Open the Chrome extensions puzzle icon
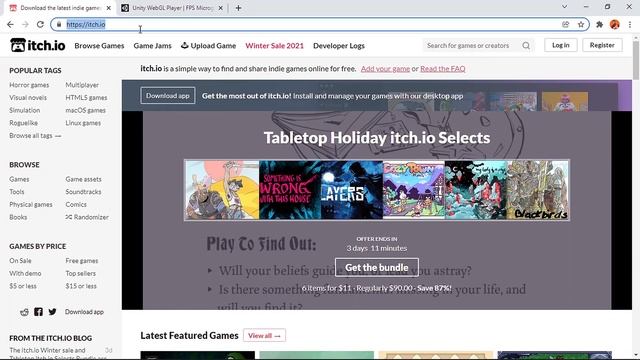 (x=600, y=24)
